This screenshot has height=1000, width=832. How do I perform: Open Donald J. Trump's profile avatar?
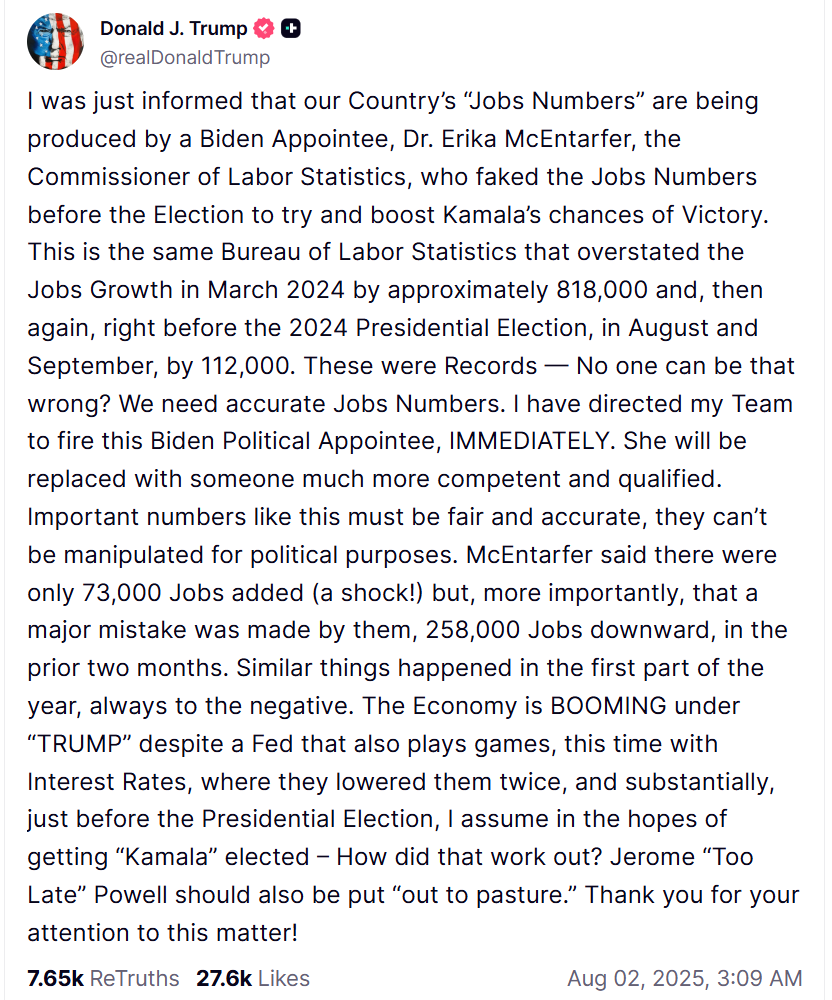click(x=55, y=41)
